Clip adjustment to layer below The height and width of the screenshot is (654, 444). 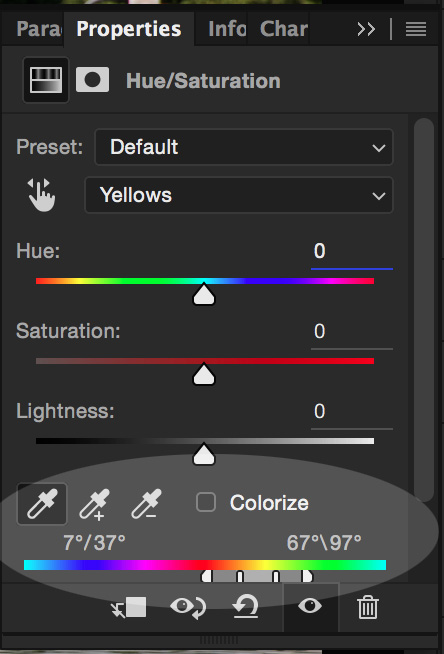tap(129, 607)
